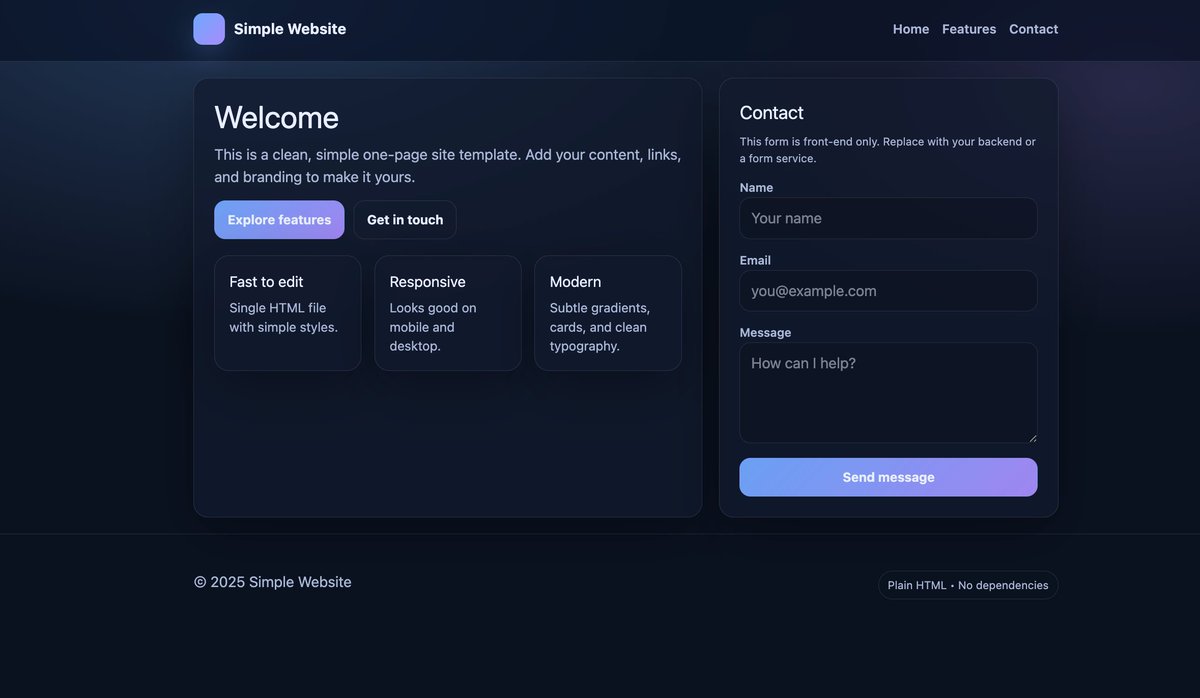Click the text 'Subtle gradients, cards, and clean typography'
The height and width of the screenshot is (698, 1200).
(600, 327)
